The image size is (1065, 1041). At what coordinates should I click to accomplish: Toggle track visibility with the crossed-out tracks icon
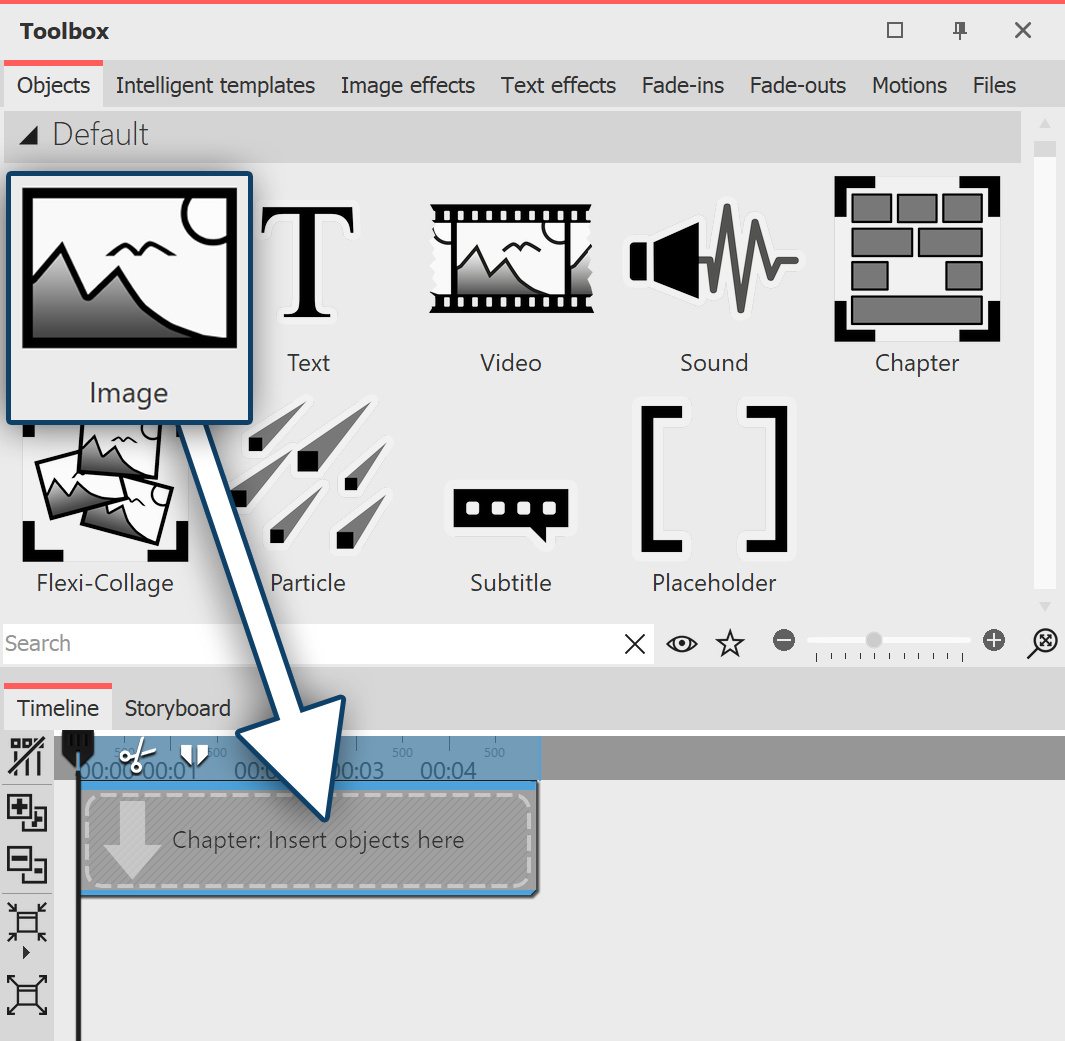click(27, 756)
